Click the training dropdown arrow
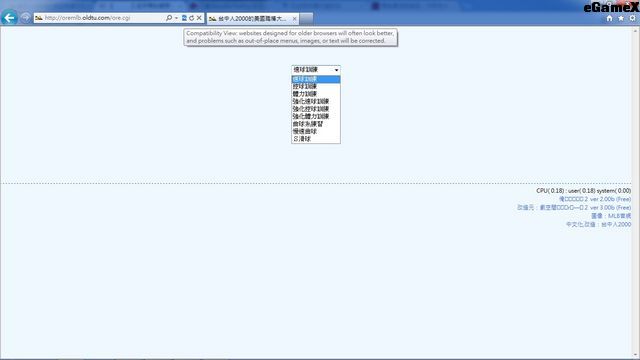 click(x=336, y=70)
